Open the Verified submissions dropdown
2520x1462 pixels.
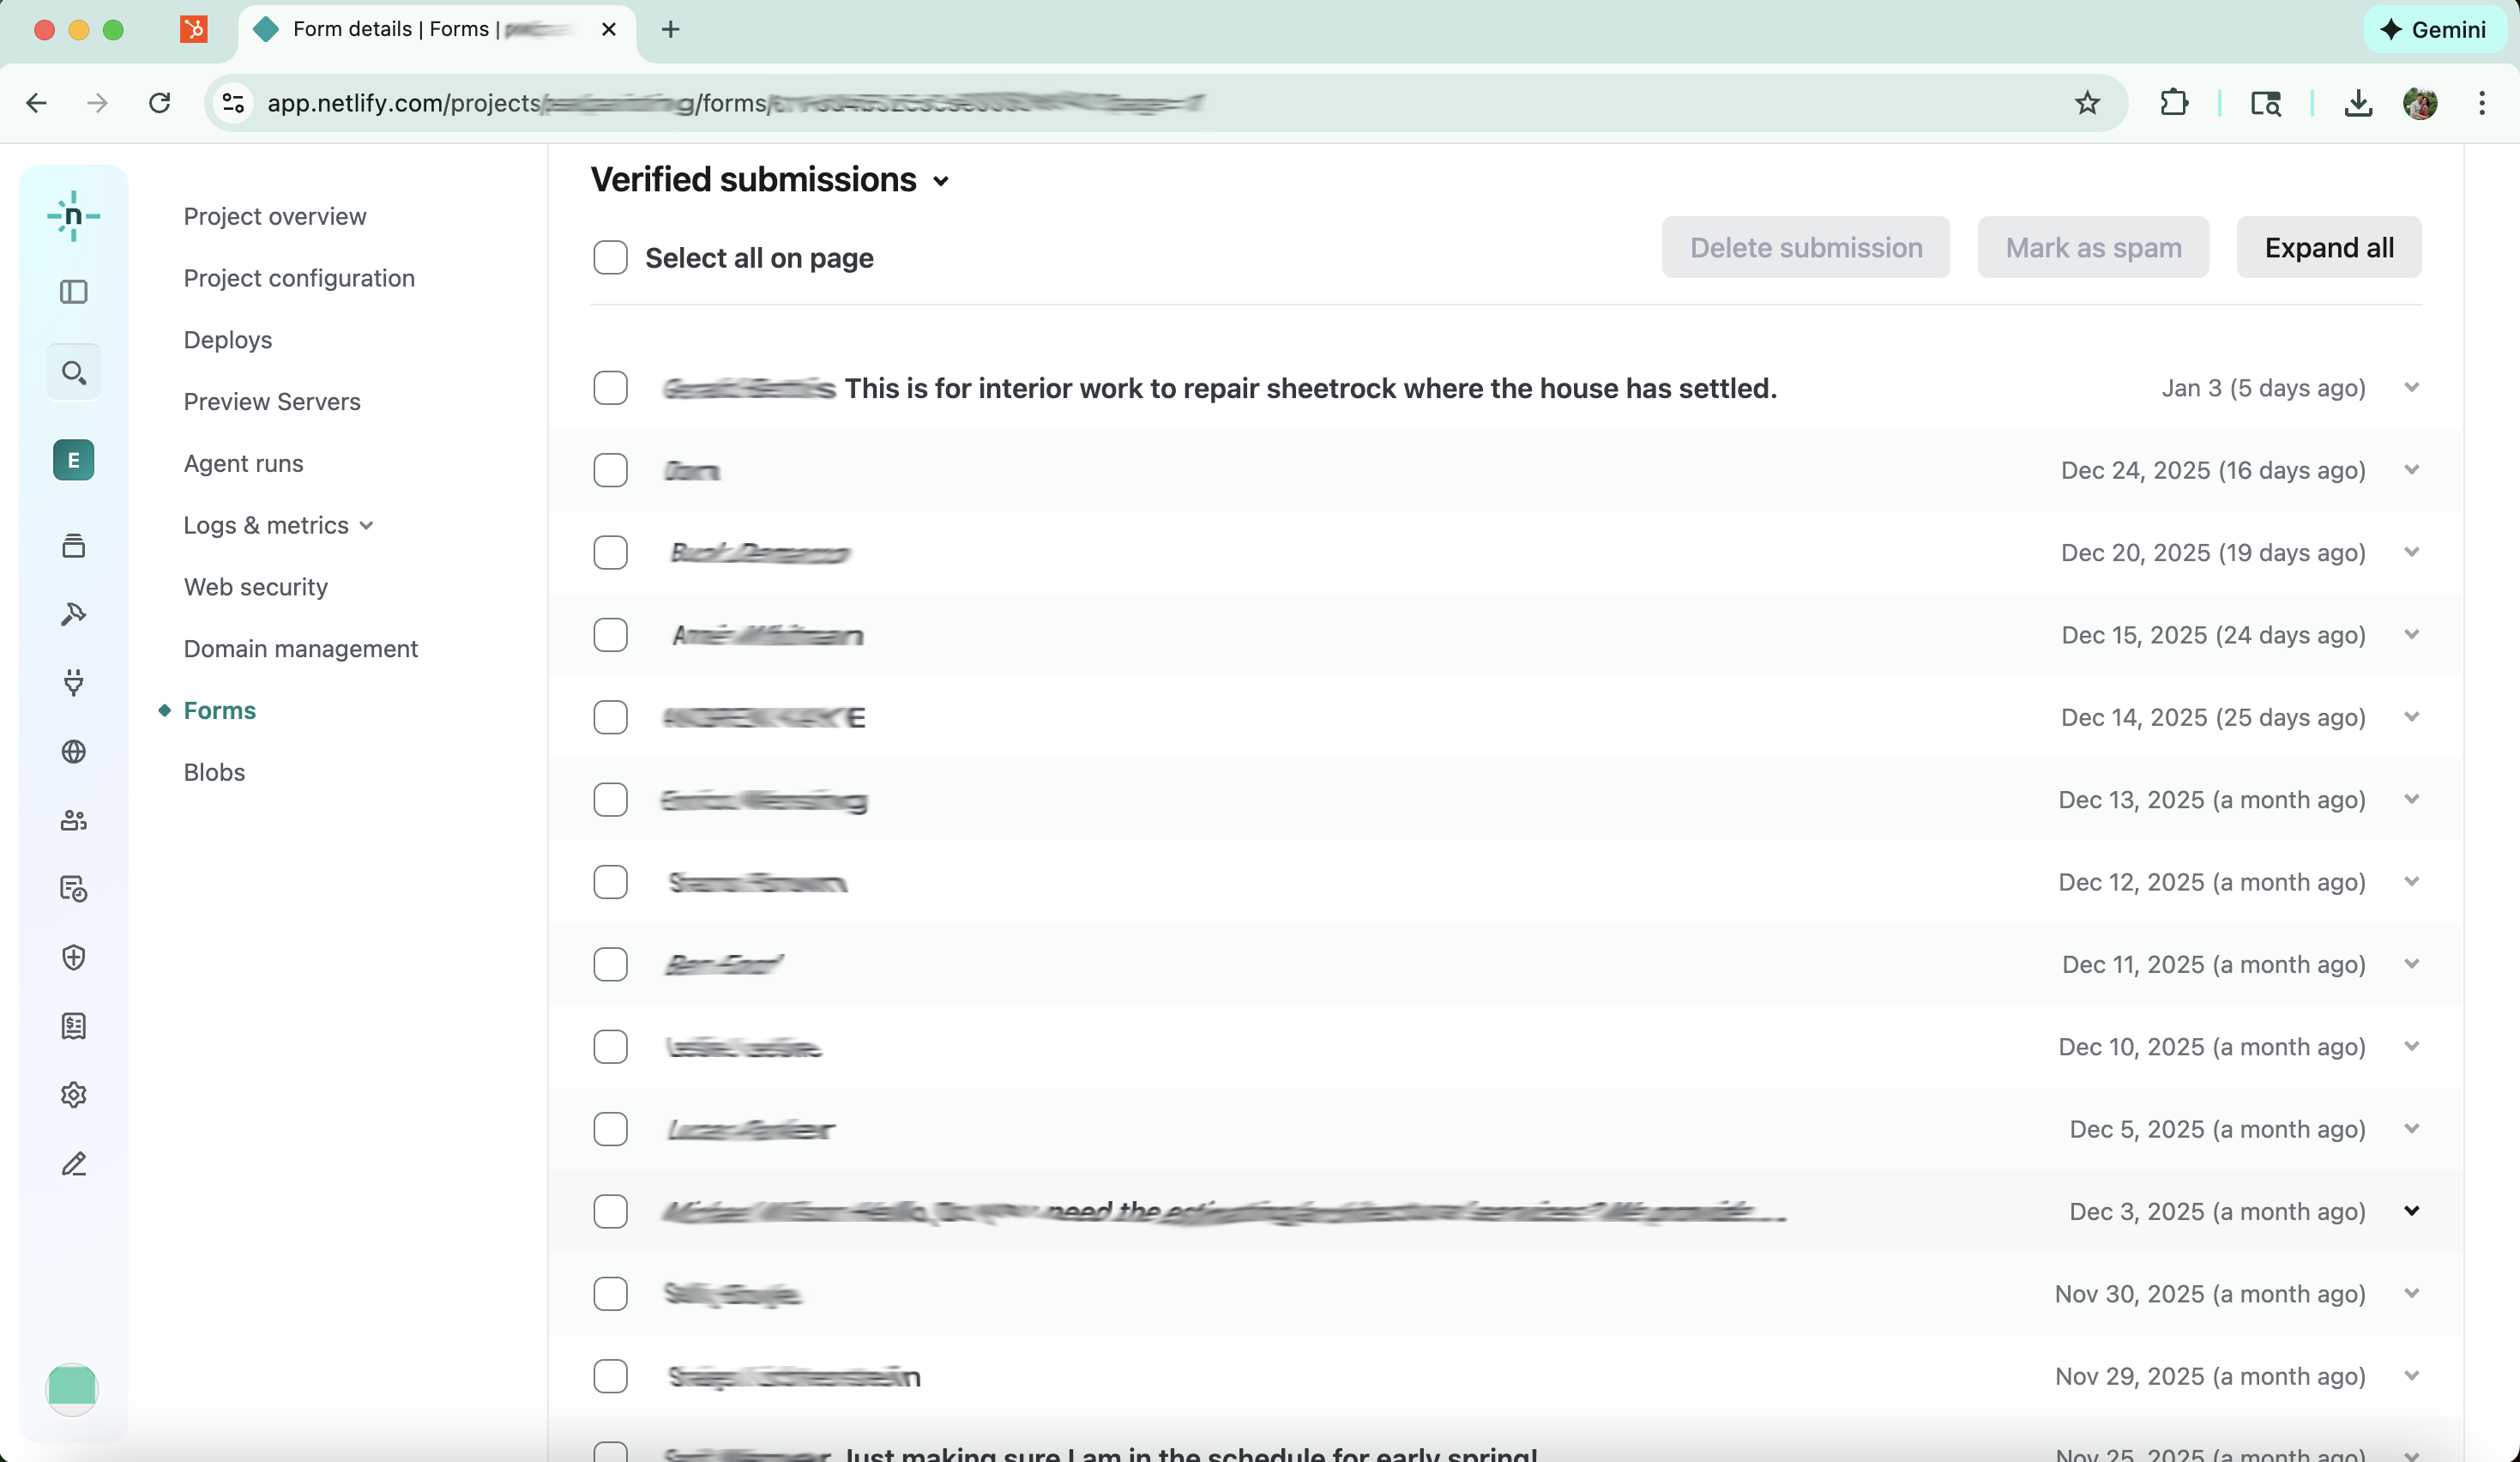click(942, 181)
